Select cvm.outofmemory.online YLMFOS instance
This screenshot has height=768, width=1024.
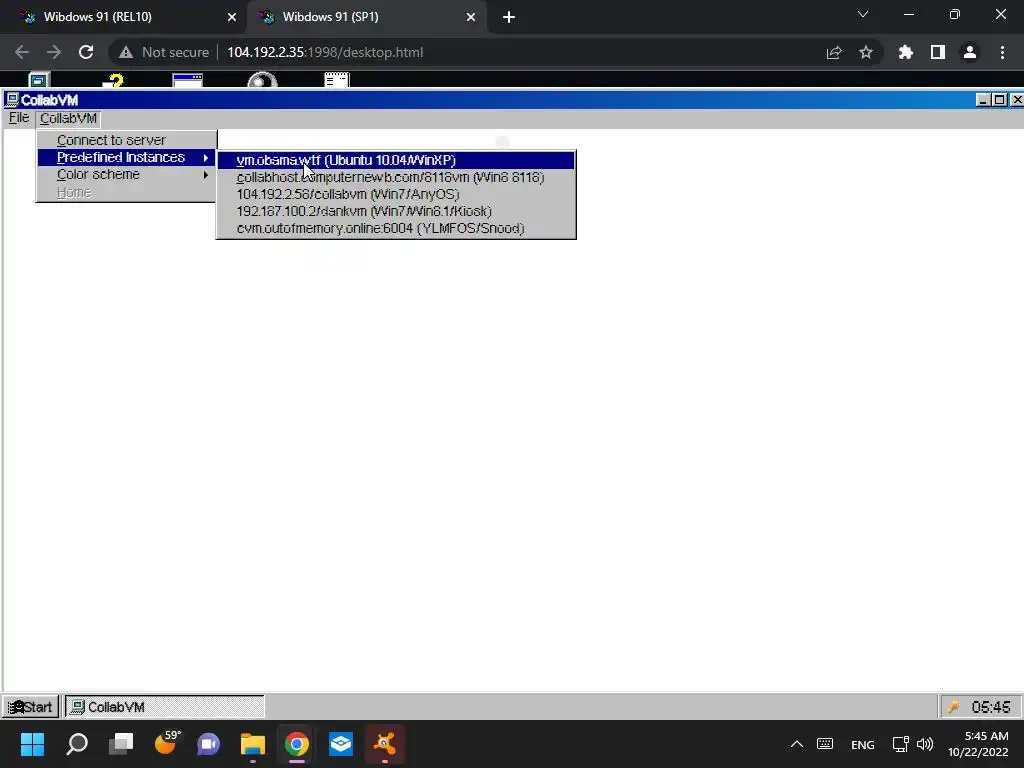[x=396, y=228]
